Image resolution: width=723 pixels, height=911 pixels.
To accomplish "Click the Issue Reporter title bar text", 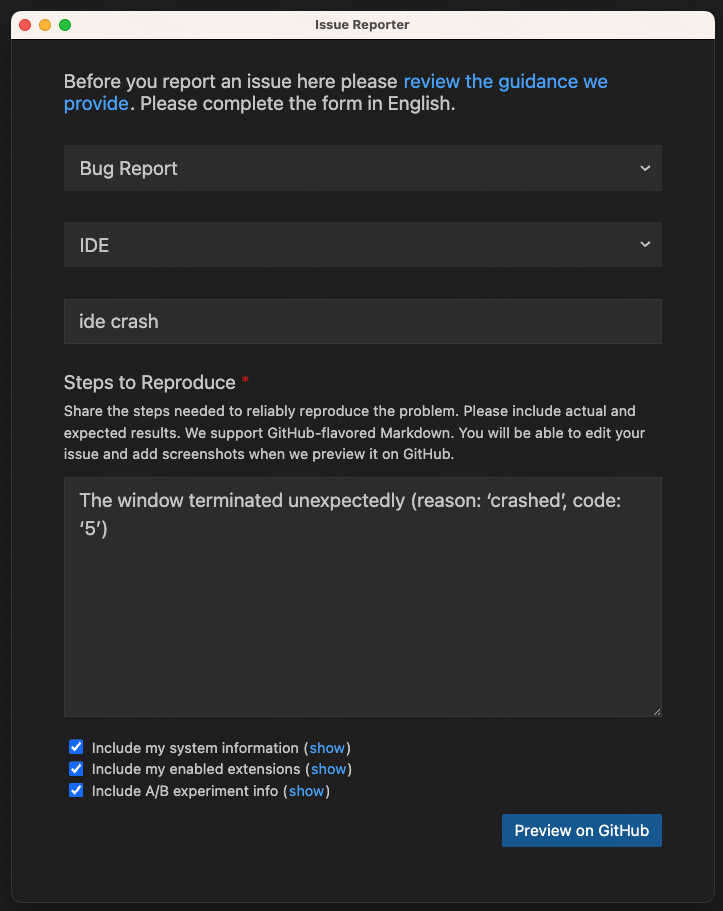I will click(x=362, y=25).
